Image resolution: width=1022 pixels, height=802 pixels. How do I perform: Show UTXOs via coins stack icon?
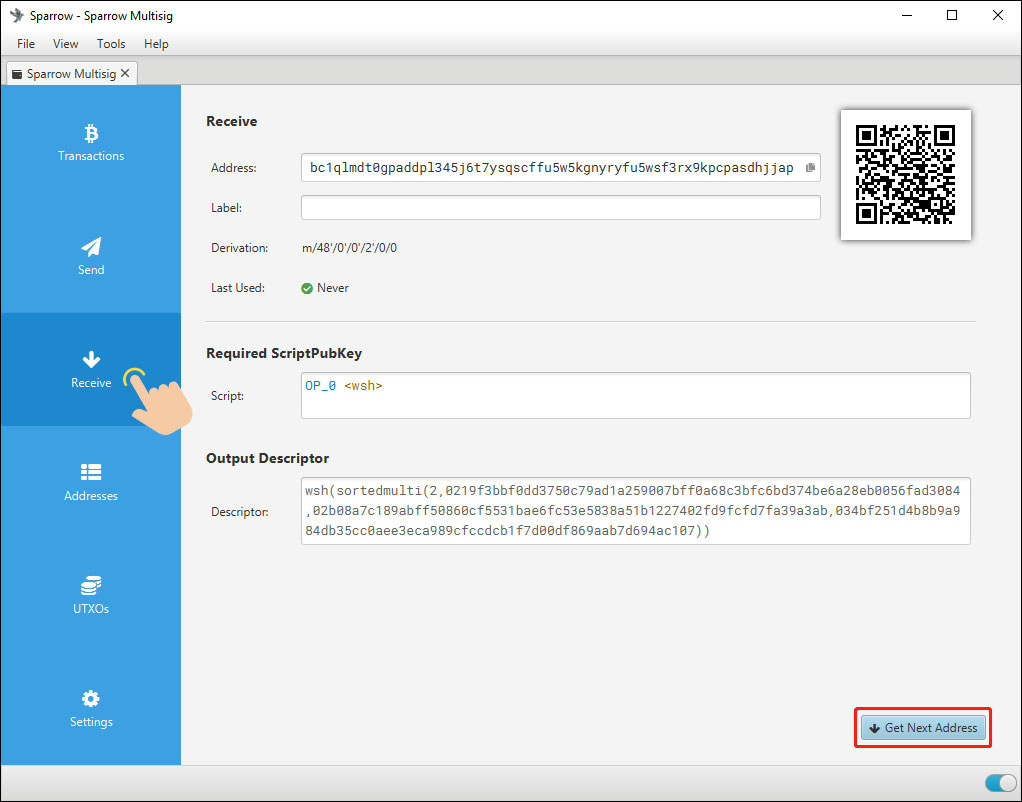(91, 586)
